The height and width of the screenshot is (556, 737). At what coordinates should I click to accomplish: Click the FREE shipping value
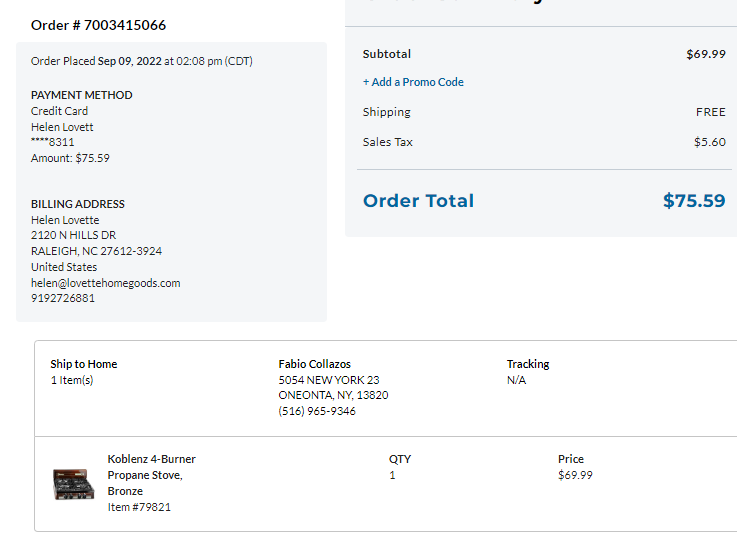coord(711,112)
